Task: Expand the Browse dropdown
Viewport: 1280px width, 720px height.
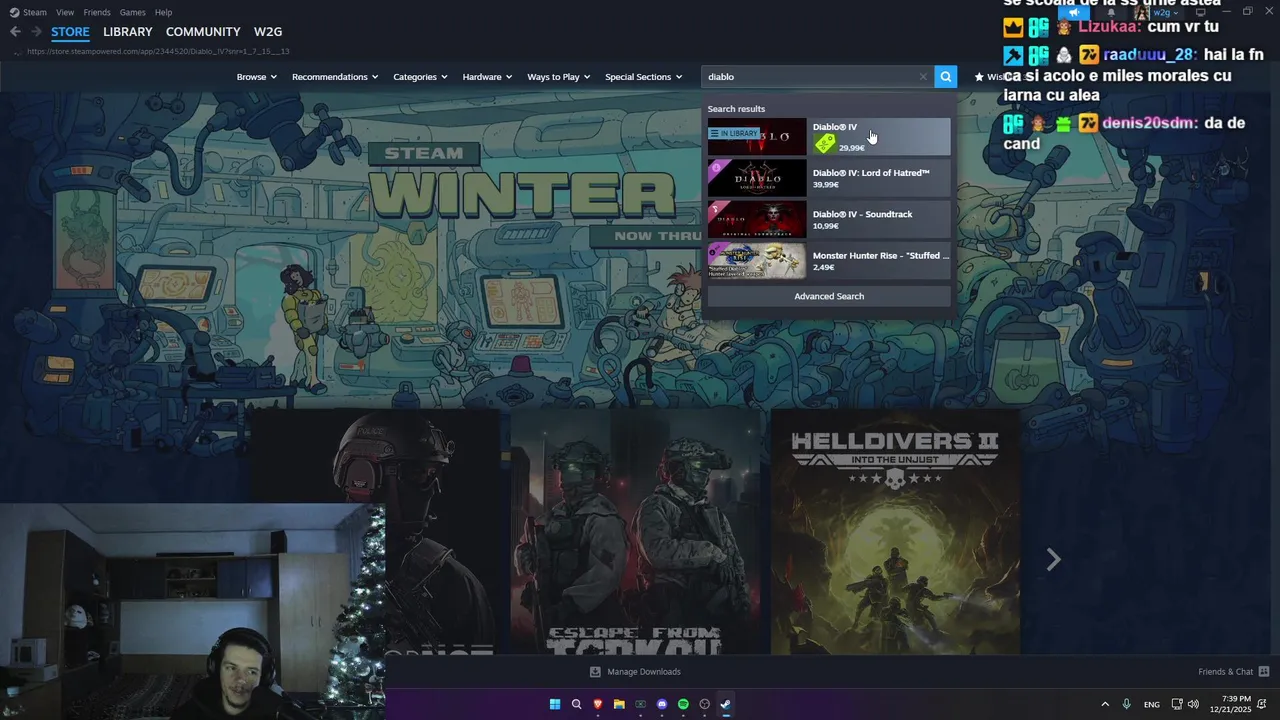Action: tap(257, 77)
